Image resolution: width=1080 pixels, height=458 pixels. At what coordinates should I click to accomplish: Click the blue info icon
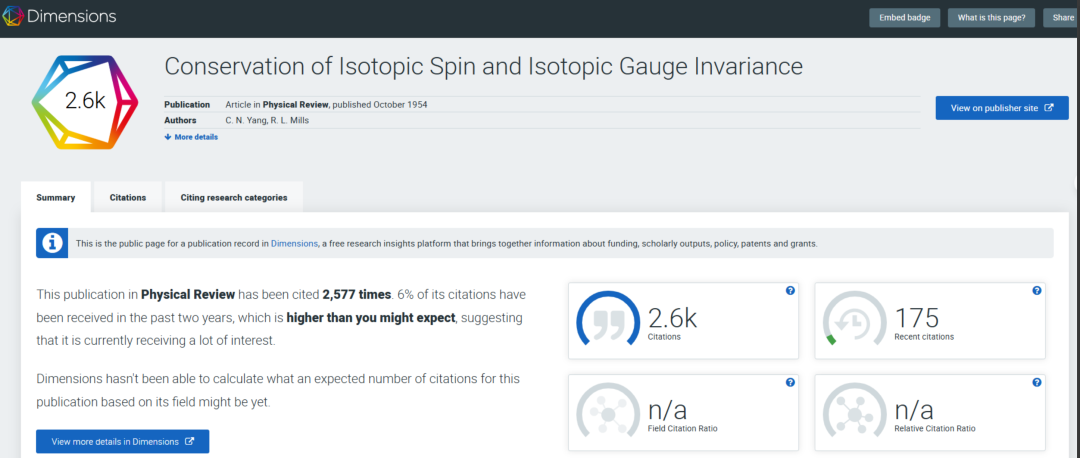[51, 243]
